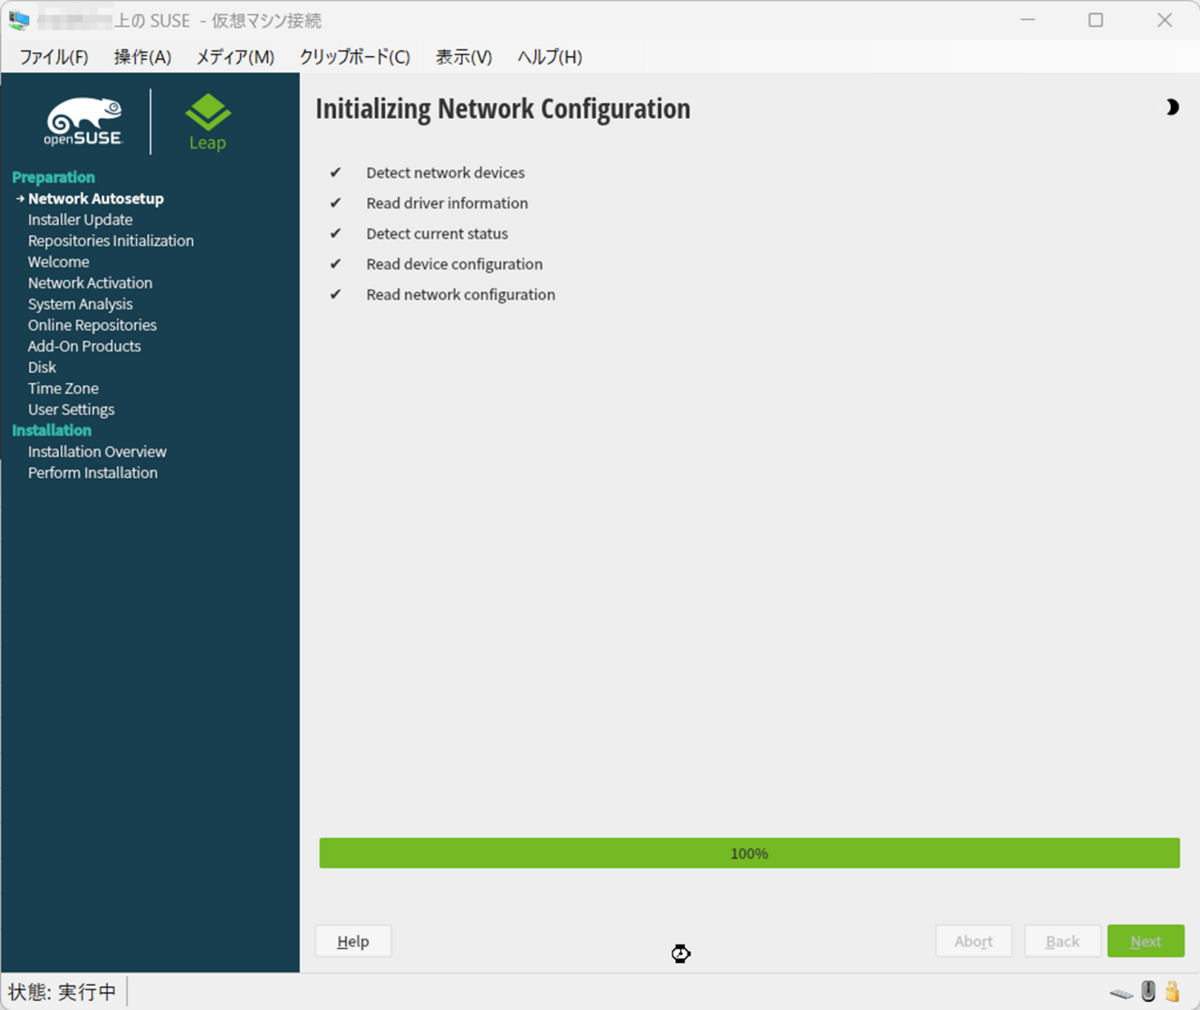Select Disk step in sidebar
This screenshot has height=1010, width=1200.
[42, 367]
